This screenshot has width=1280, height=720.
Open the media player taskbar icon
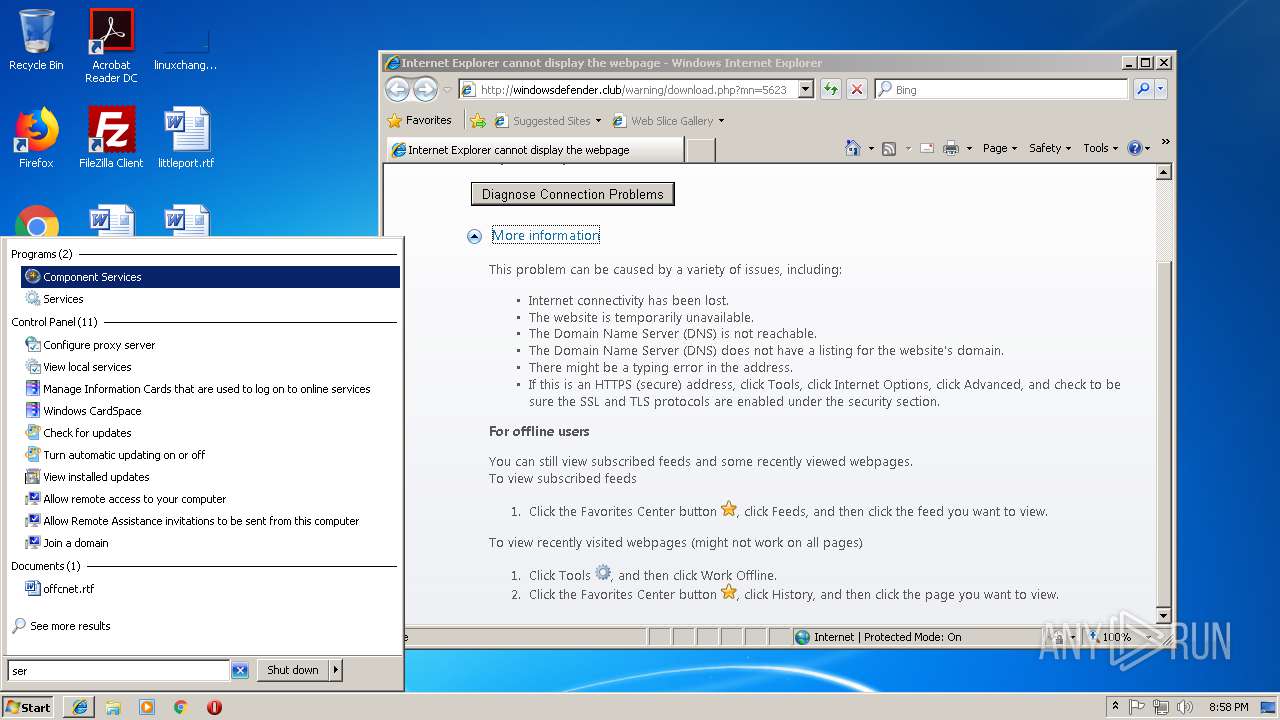pyautogui.click(x=147, y=707)
